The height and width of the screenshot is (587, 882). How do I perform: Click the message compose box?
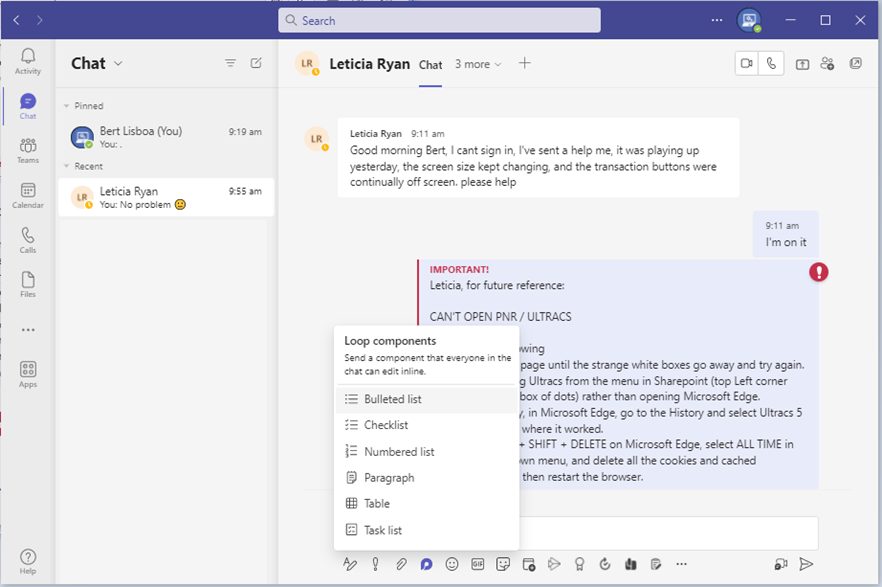pos(668,532)
